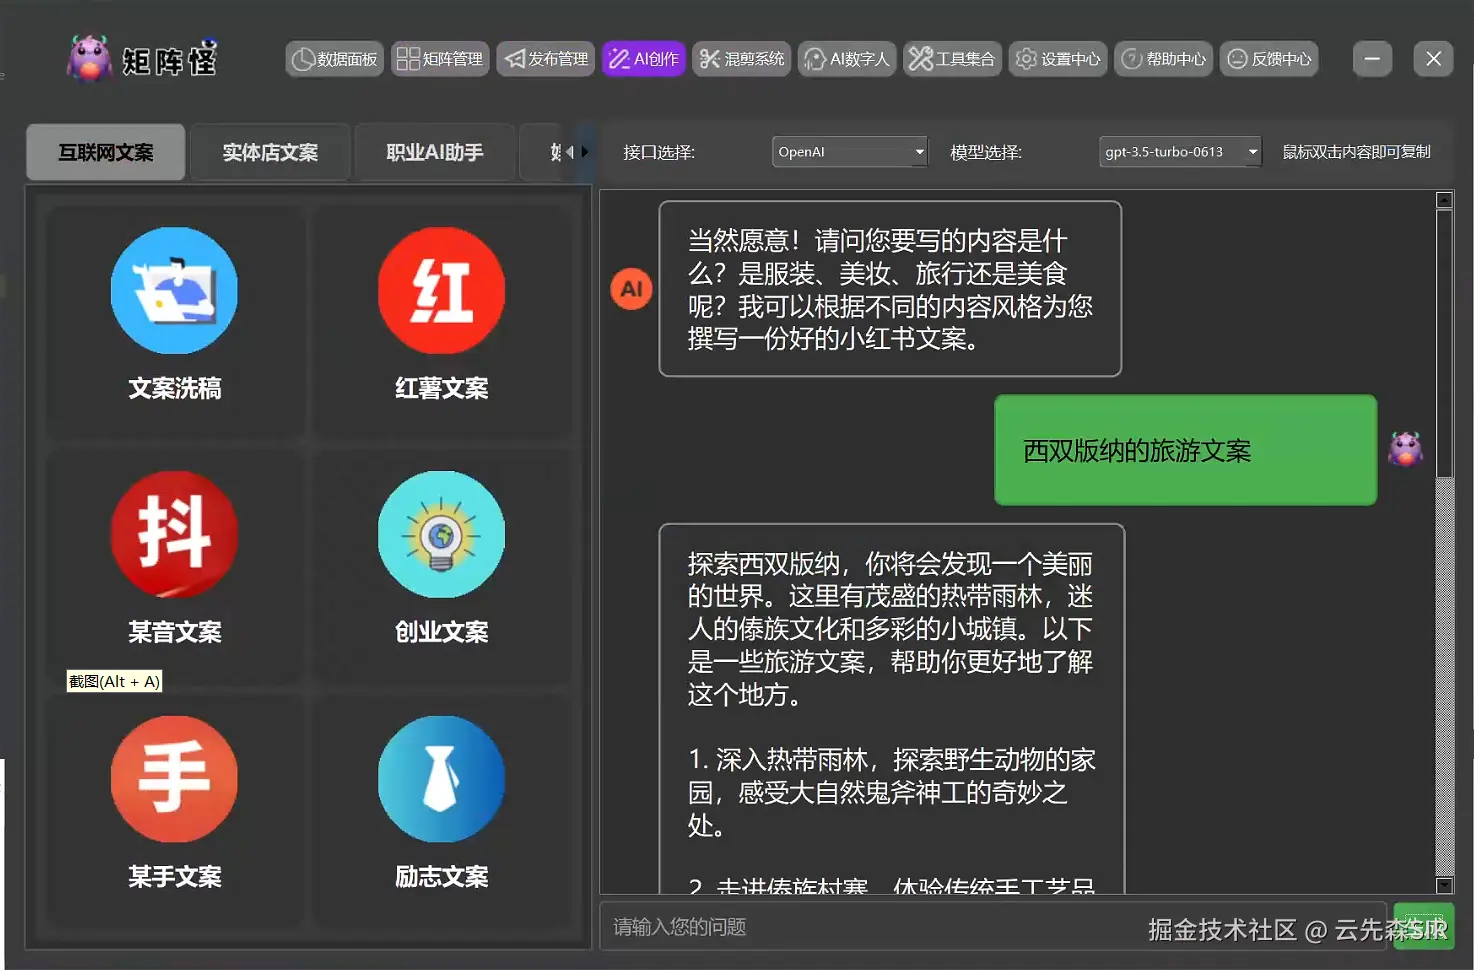Open the 数据面板 toolbar item
Image resolution: width=1474 pixels, height=970 pixels.
(x=334, y=59)
